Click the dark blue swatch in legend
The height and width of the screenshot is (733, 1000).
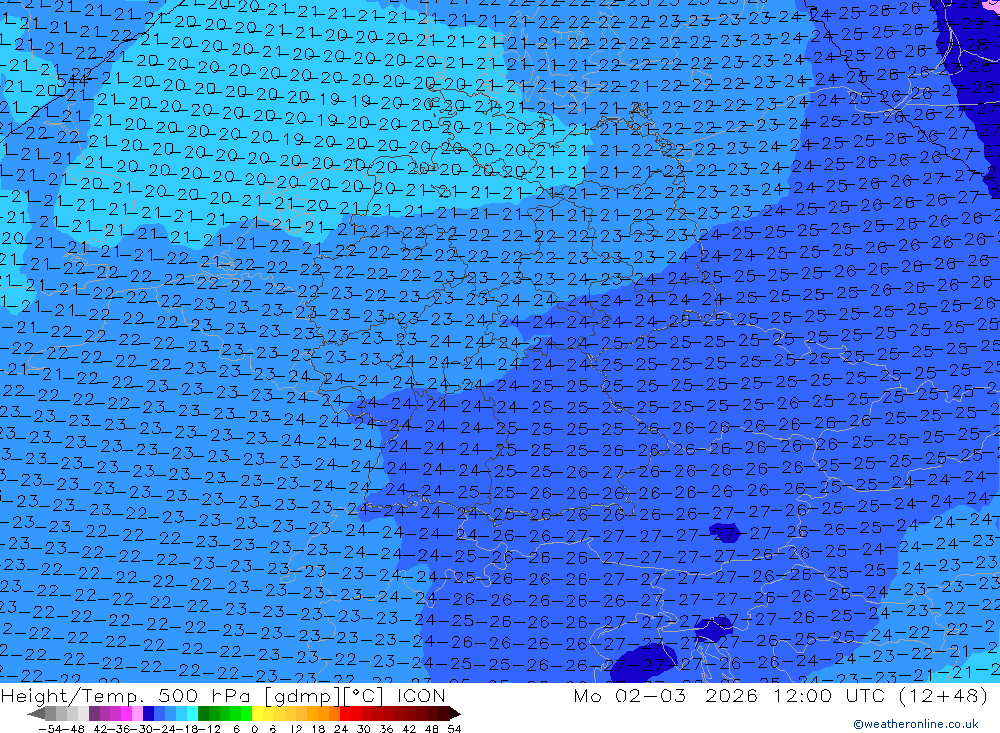point(148,714)
